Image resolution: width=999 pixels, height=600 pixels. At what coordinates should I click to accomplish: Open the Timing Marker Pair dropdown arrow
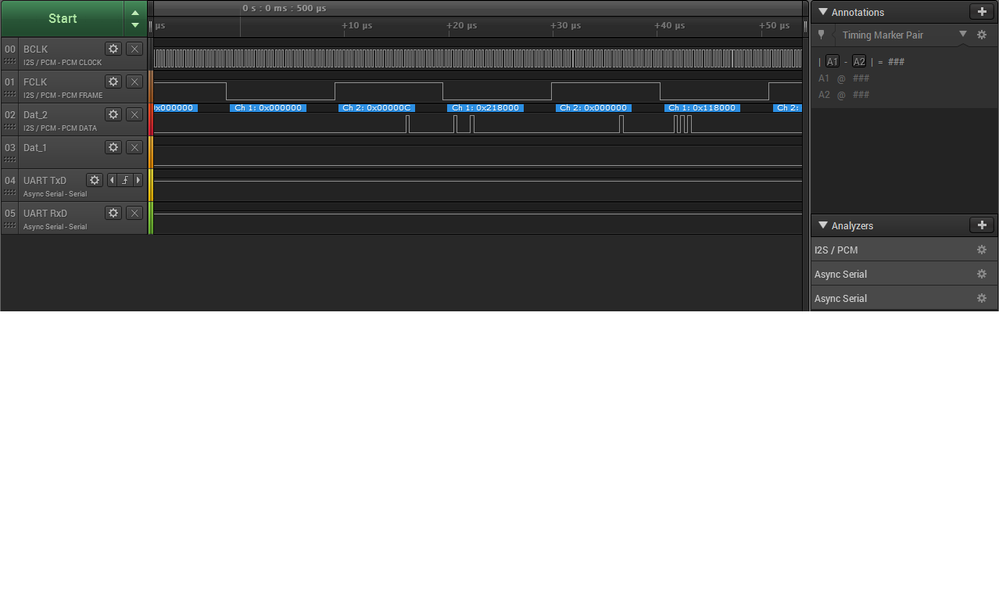pos(963,34)
